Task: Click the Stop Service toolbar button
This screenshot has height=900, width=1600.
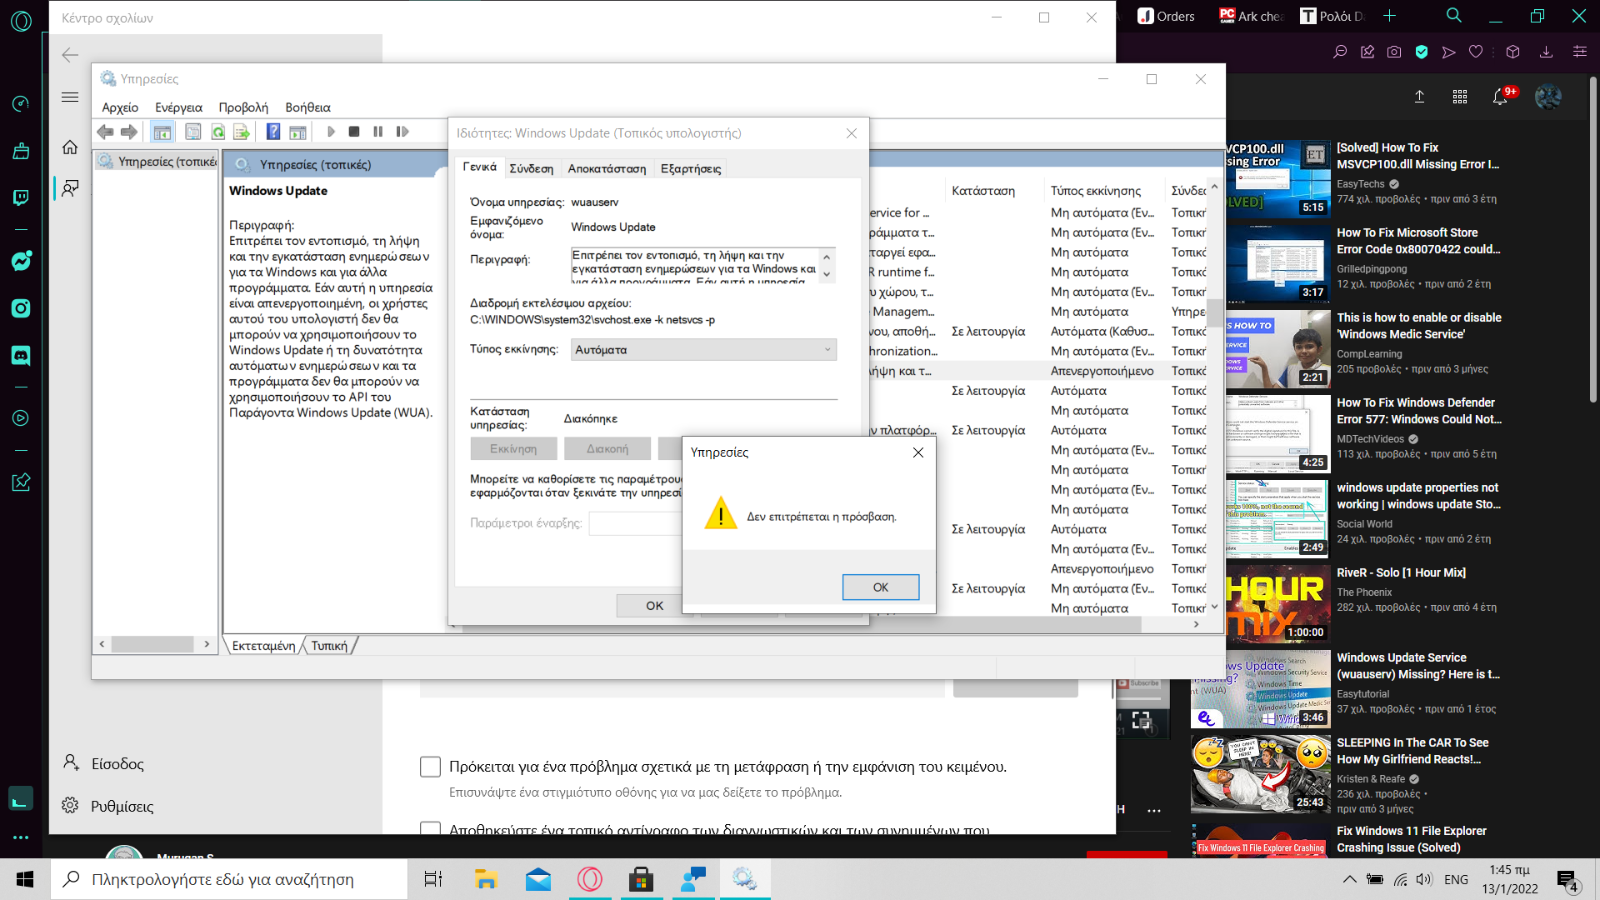Action: pos(354,132)
